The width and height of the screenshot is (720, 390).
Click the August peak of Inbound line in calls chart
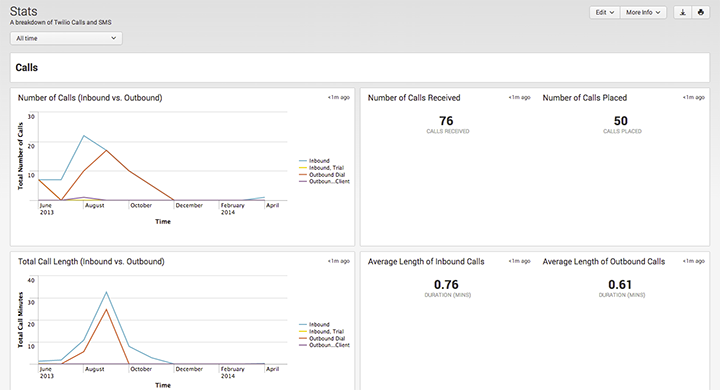click(84, 136)
